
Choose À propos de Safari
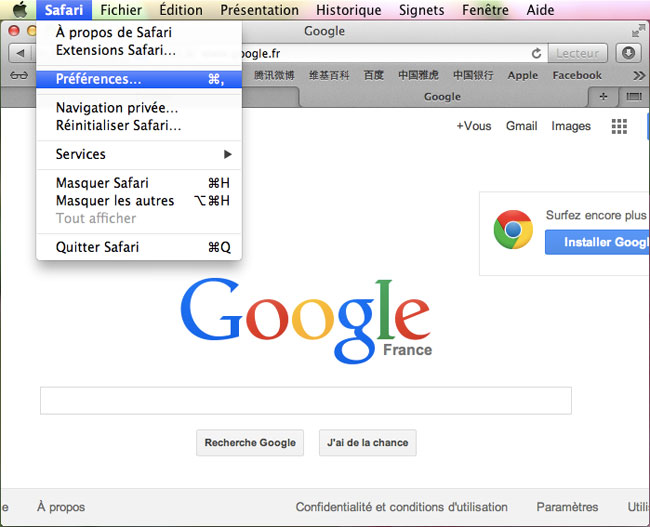(139, 32)
